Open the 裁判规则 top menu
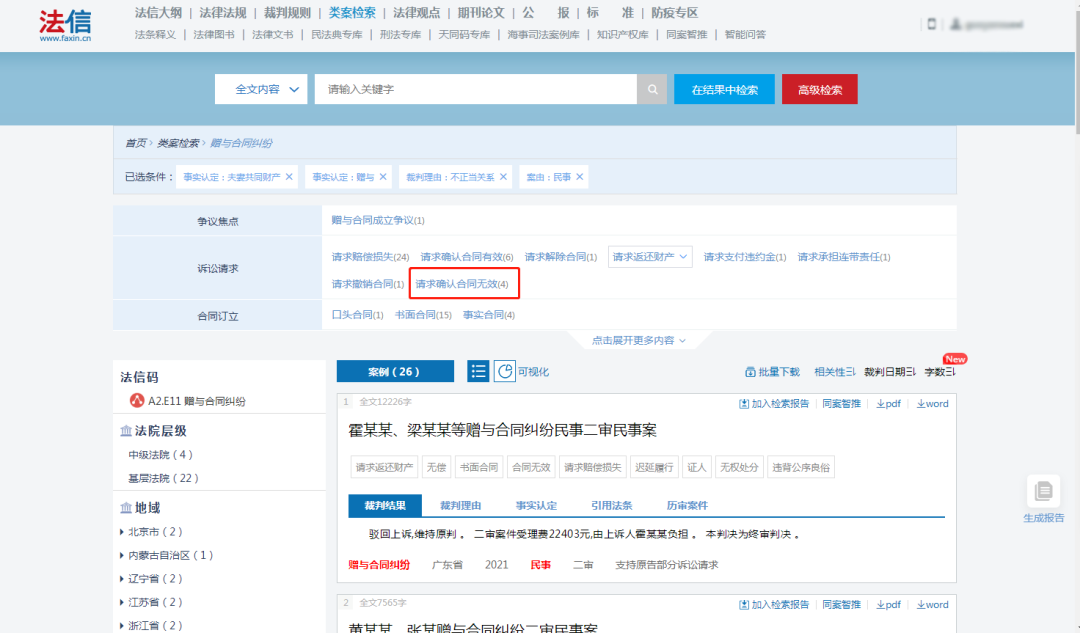The image size is (1080, 633). click(287, 13)
